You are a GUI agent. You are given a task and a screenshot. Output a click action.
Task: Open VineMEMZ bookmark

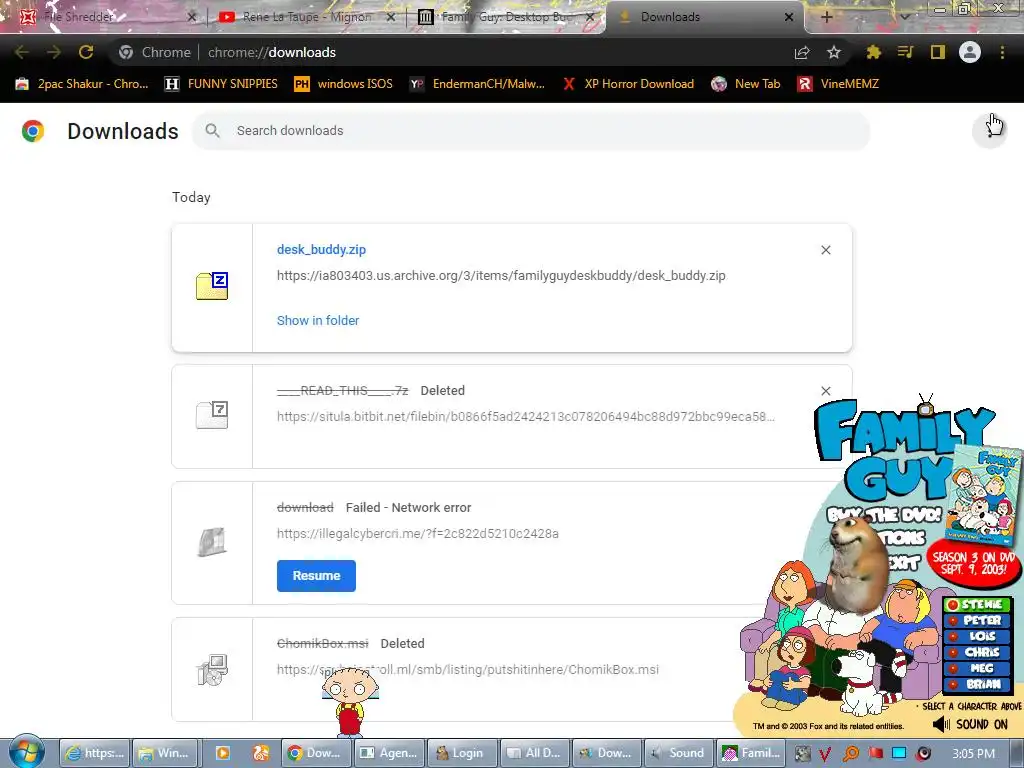point(839,84)
